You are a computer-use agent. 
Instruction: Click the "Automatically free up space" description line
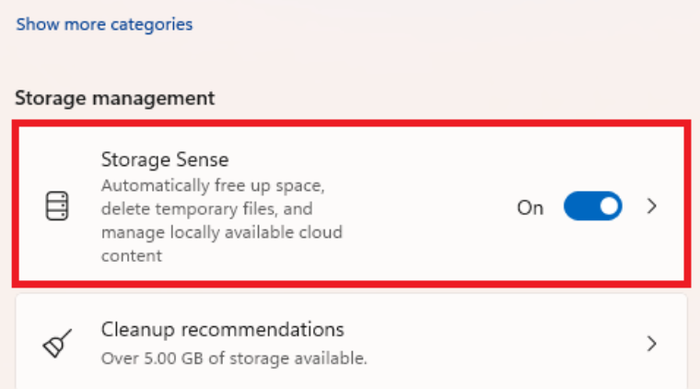click(213, 185)
